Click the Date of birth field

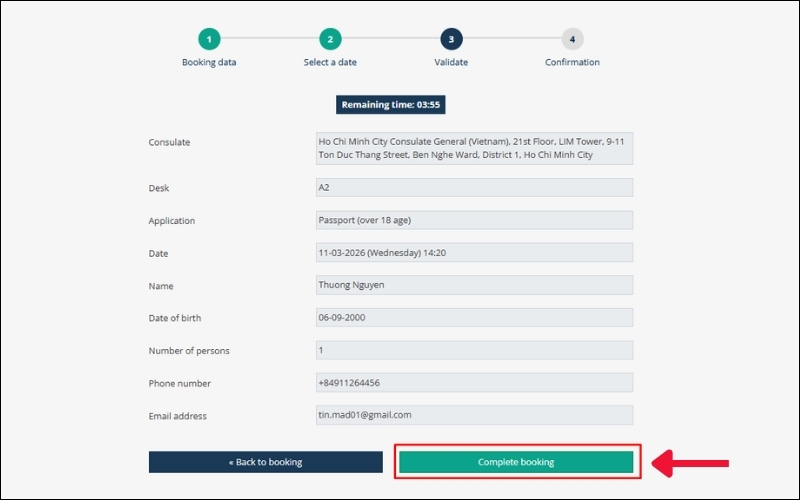coord(474,318)
